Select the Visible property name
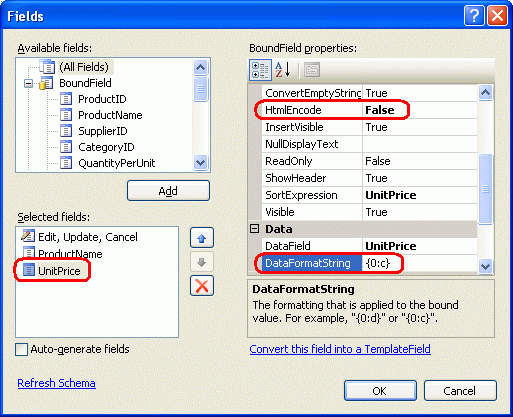Image resolution: width=513 pixels, height=417 pixels. [280, 212]
